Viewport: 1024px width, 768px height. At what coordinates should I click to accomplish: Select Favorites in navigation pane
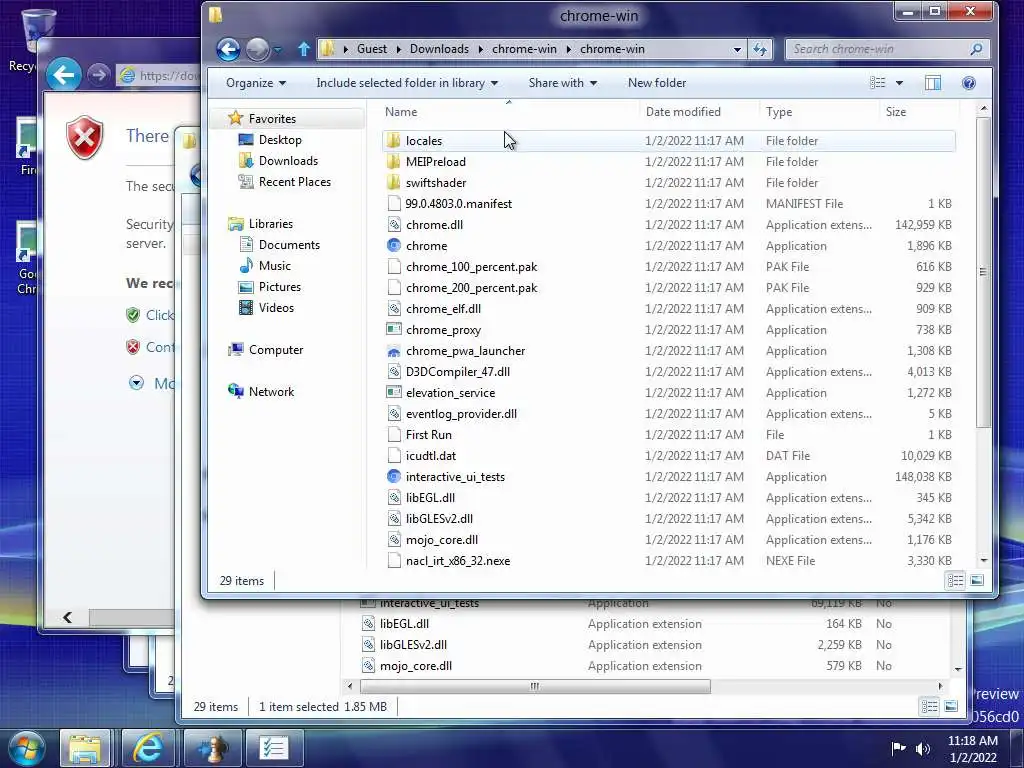[x=272, y=119]
